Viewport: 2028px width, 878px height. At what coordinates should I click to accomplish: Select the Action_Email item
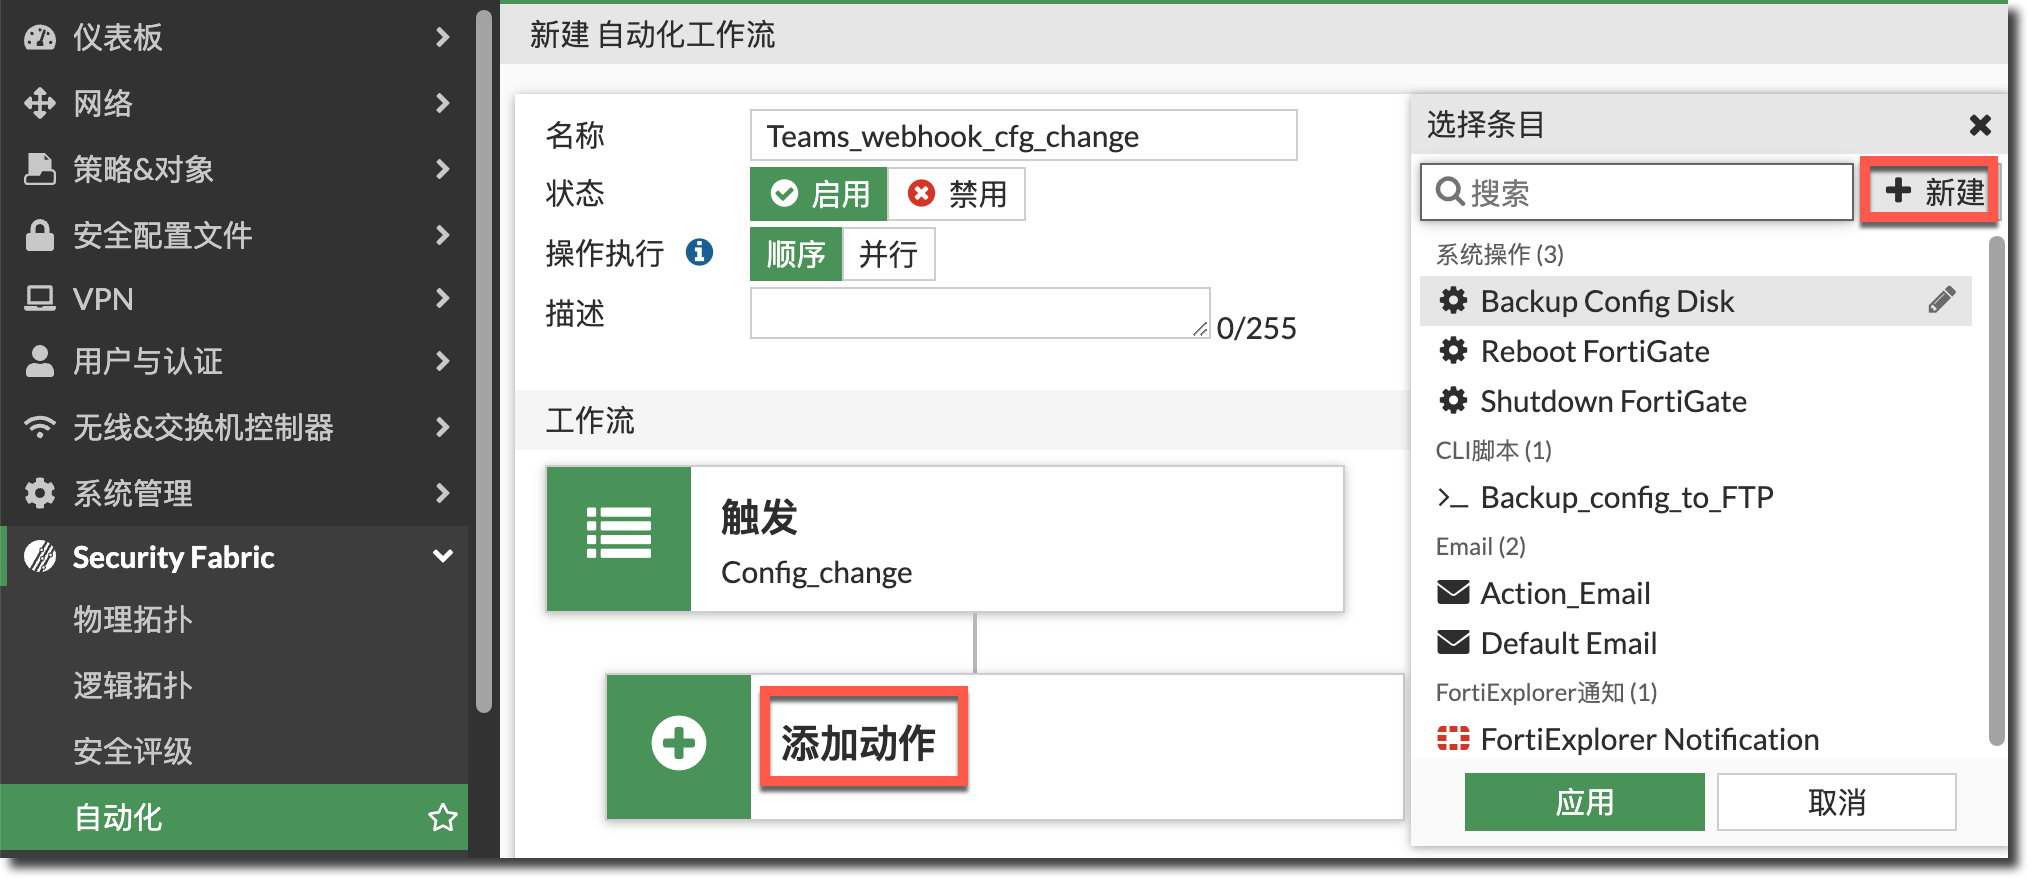click(x=1564, y=593)
